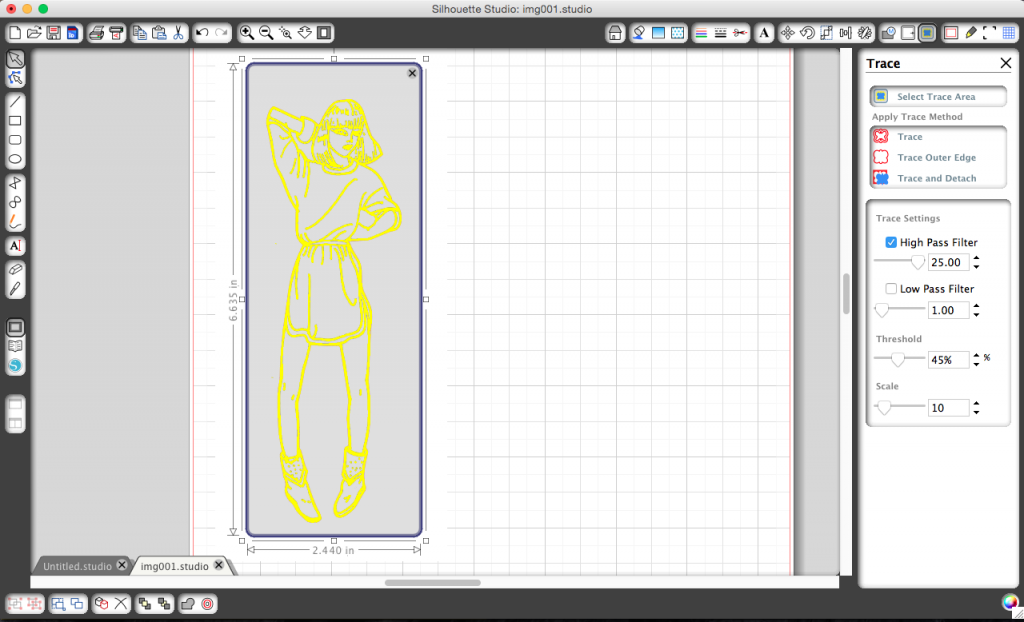Close the Trace panel

click(1006, 63)
